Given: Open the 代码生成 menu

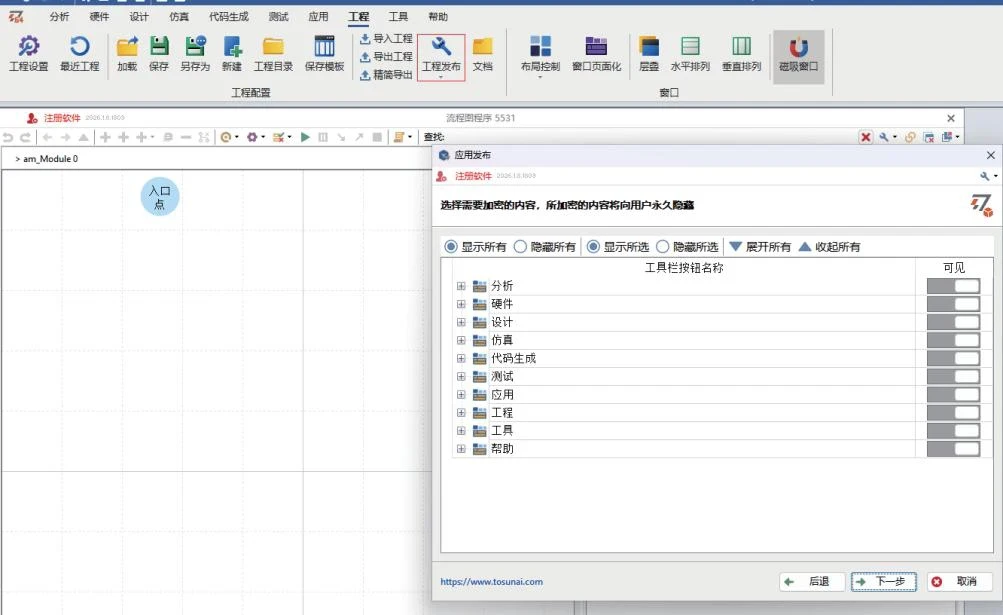Looking at the screenshot, I should pos(228,17).
